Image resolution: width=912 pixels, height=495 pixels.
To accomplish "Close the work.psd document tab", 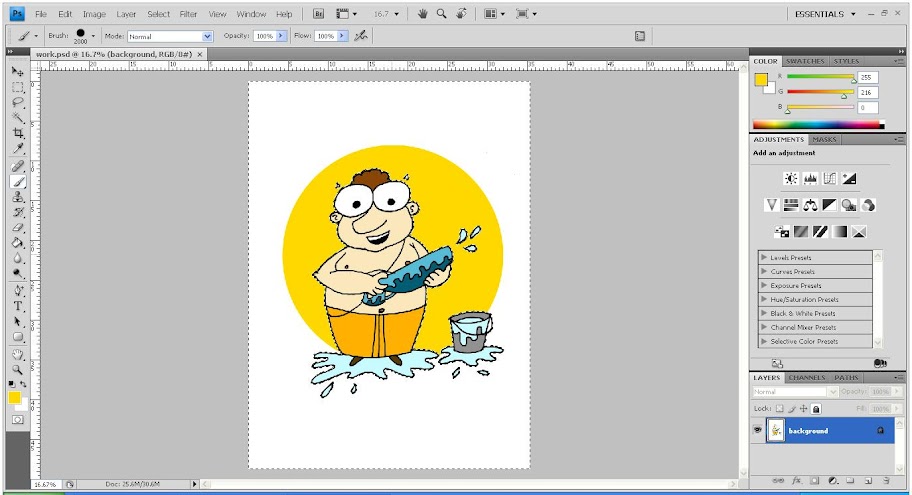I will (x=200, y=54).
